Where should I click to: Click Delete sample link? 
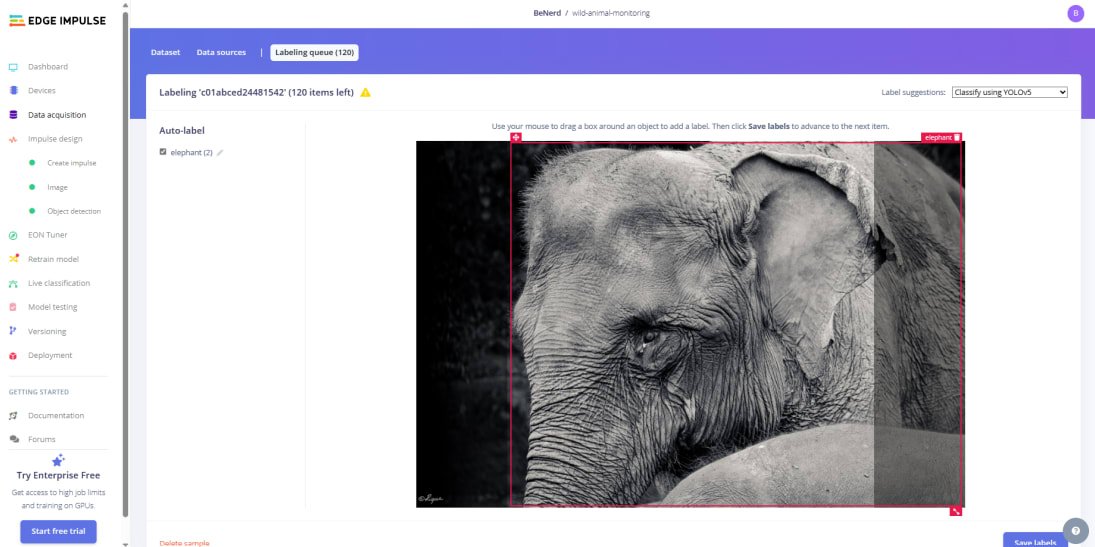tap(184, 543)
